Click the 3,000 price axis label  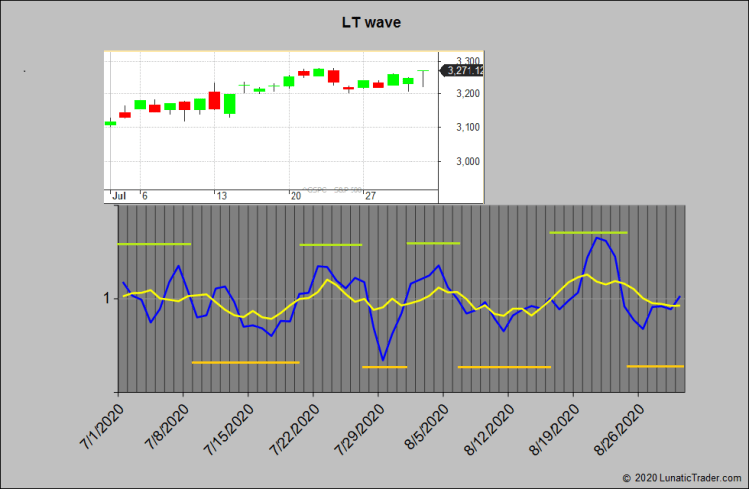pyautogui.click(x=465, y=161)
